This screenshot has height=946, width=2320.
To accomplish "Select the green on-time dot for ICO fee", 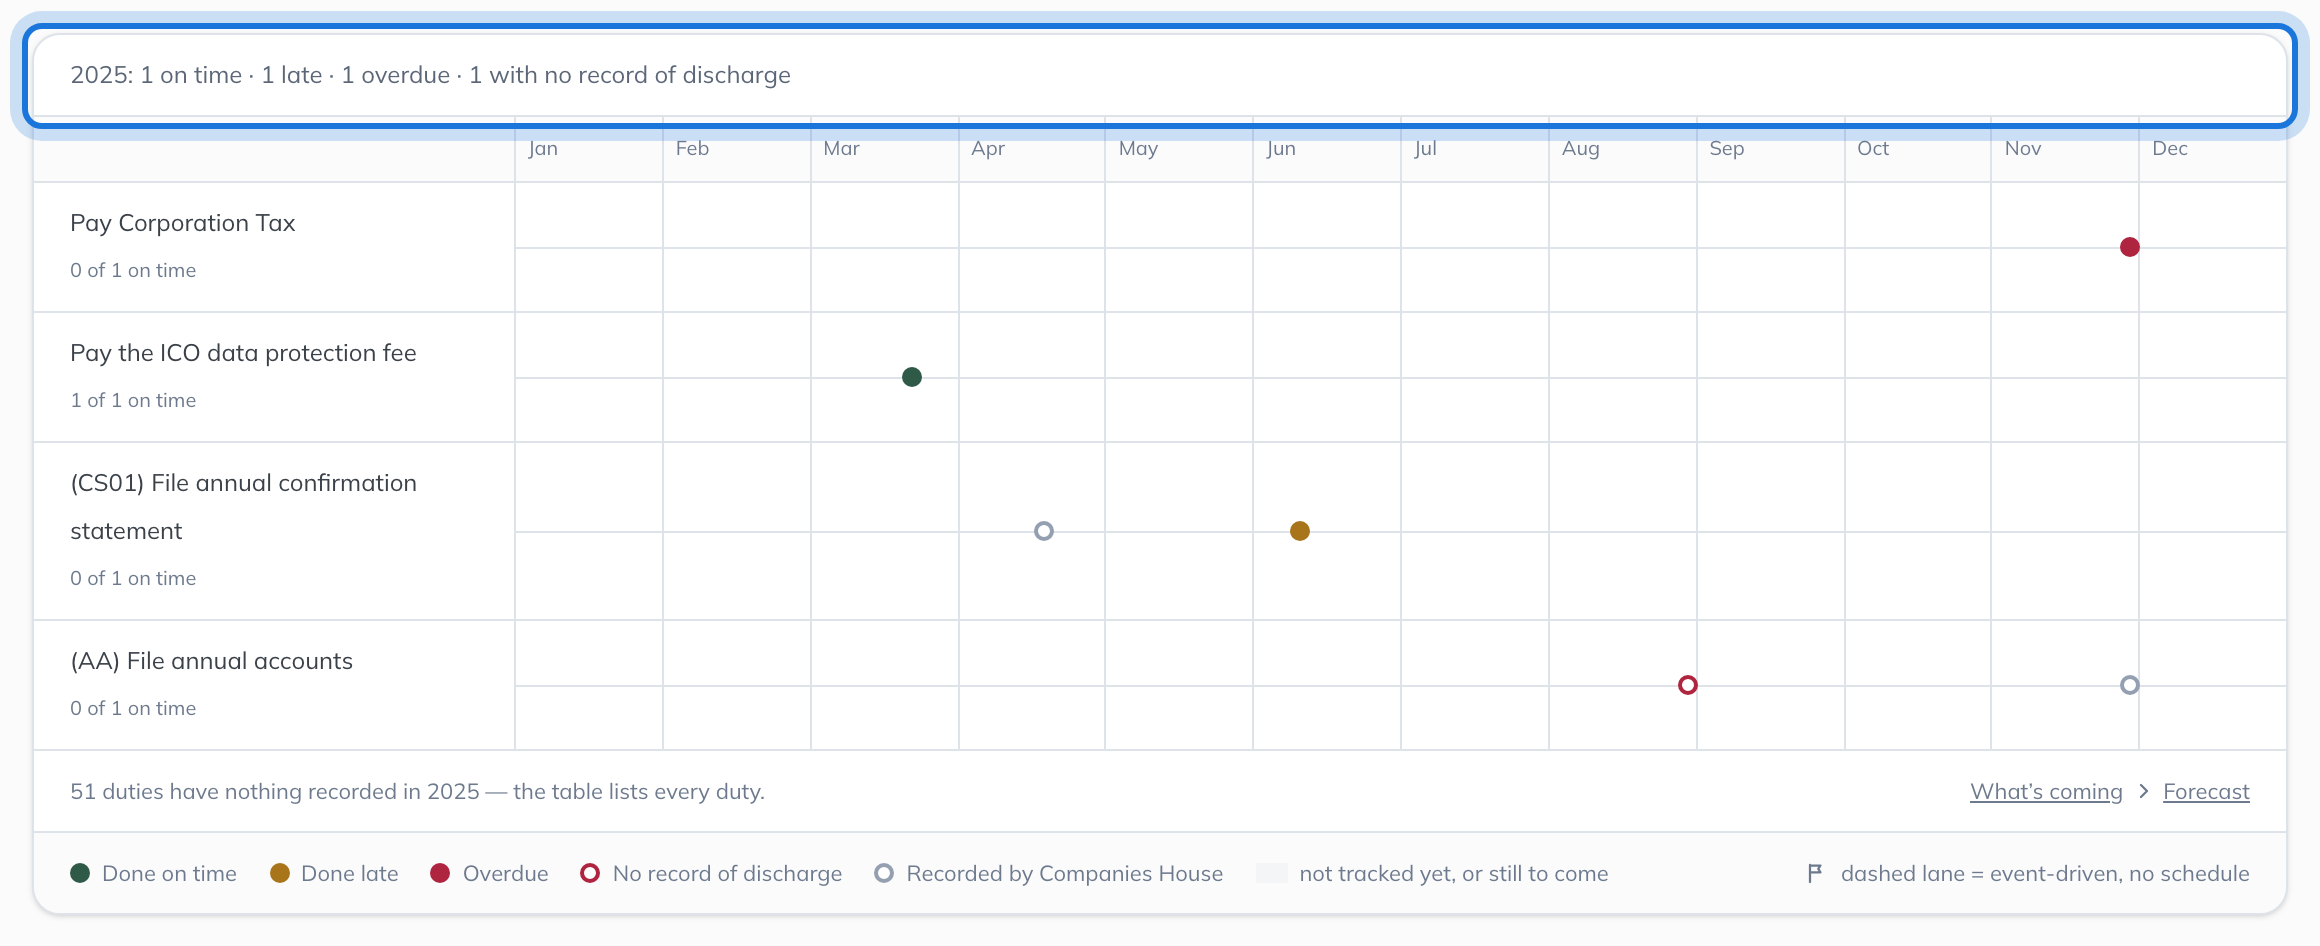I will [912, 377].
